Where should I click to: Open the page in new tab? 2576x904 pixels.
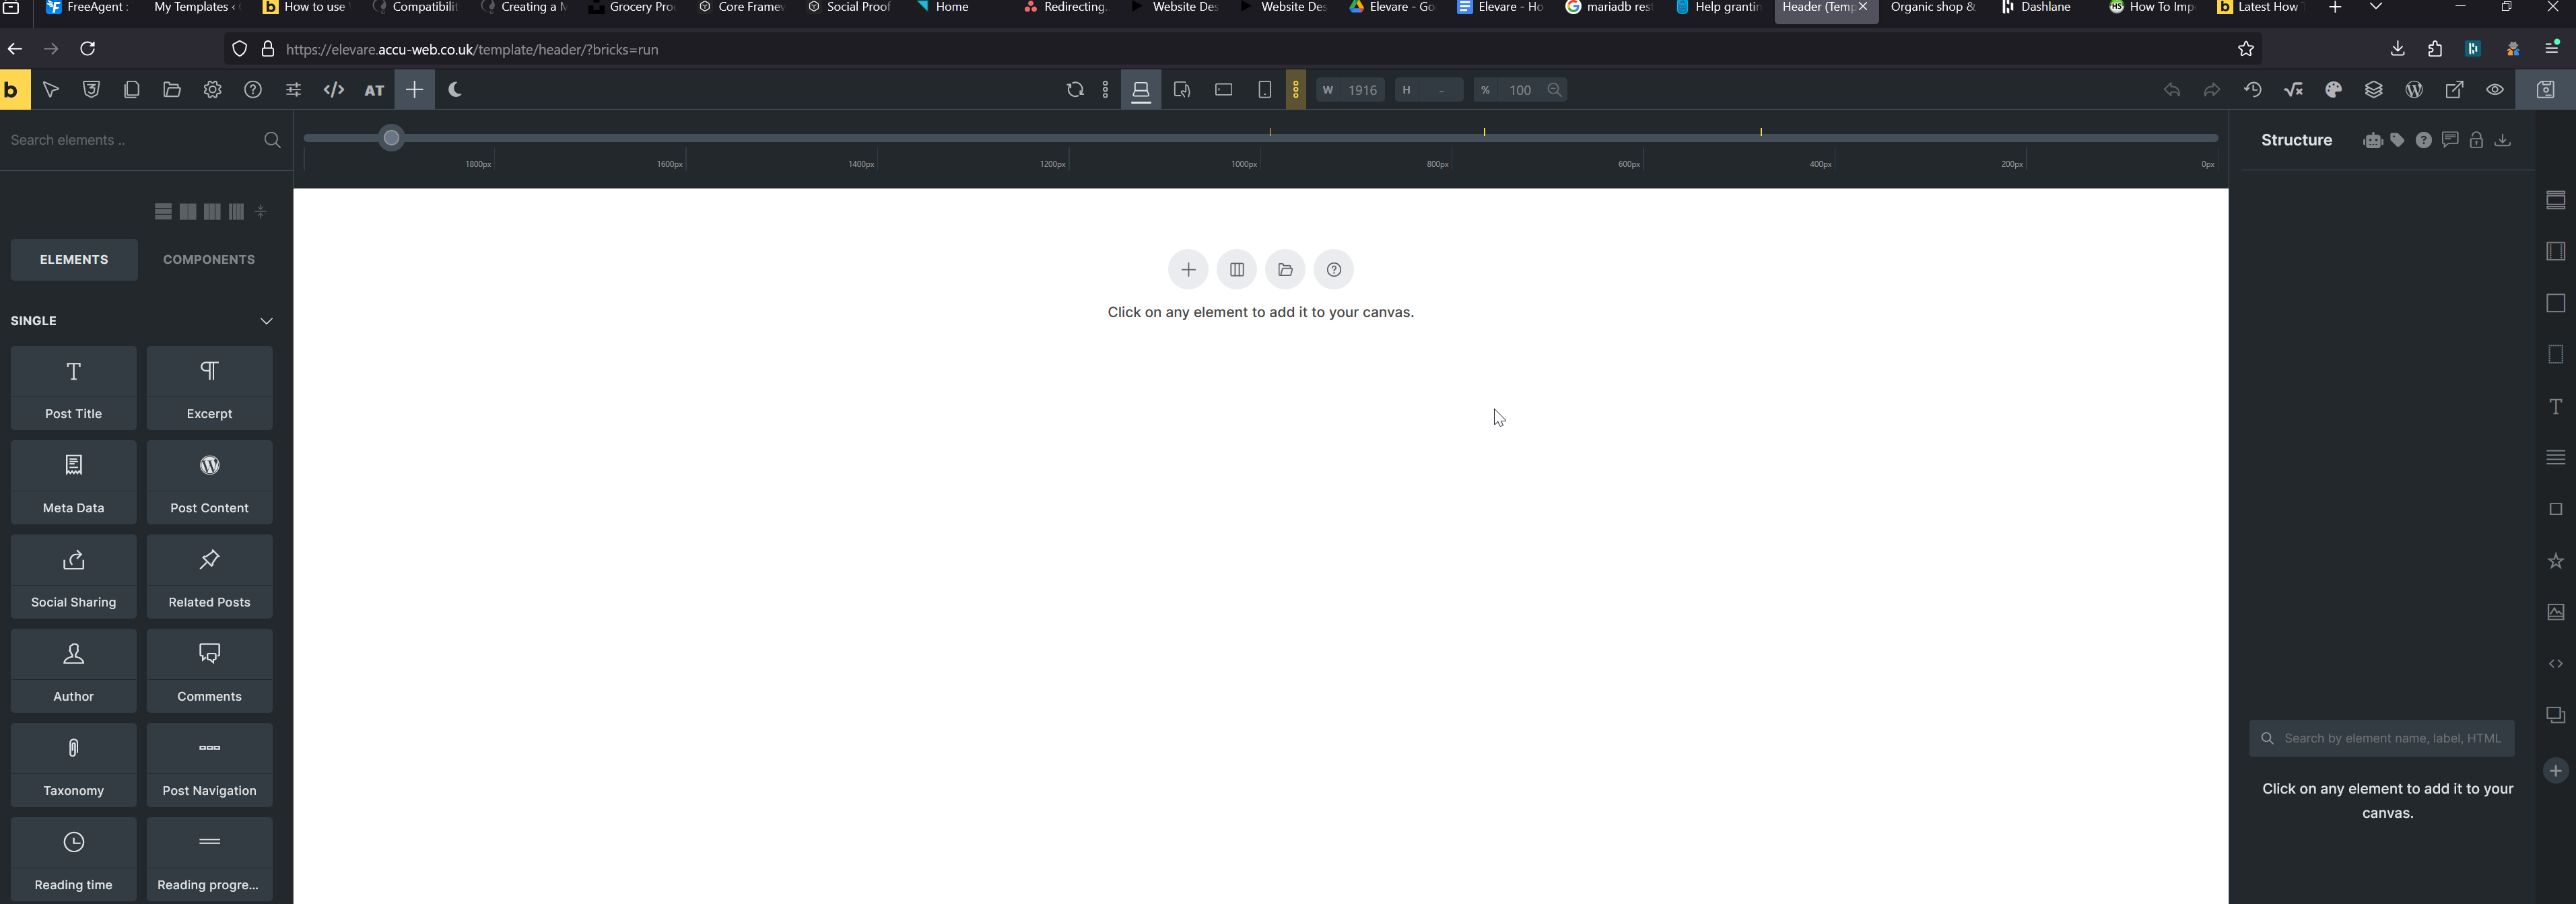2455,90
